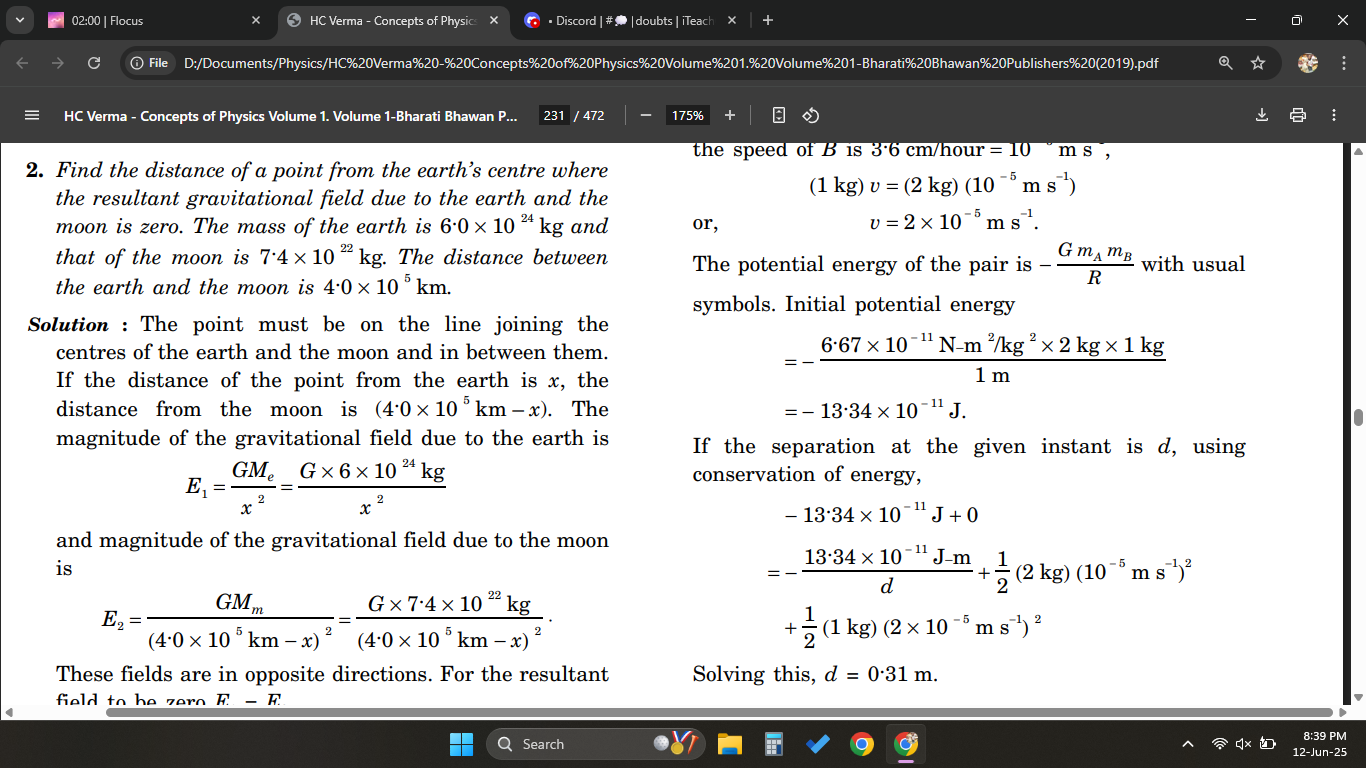Open the Wi-Fi network icon in the tray
Image resolution: width=1366 pixels, height=768 pixels.
[x=1219, y=744]
